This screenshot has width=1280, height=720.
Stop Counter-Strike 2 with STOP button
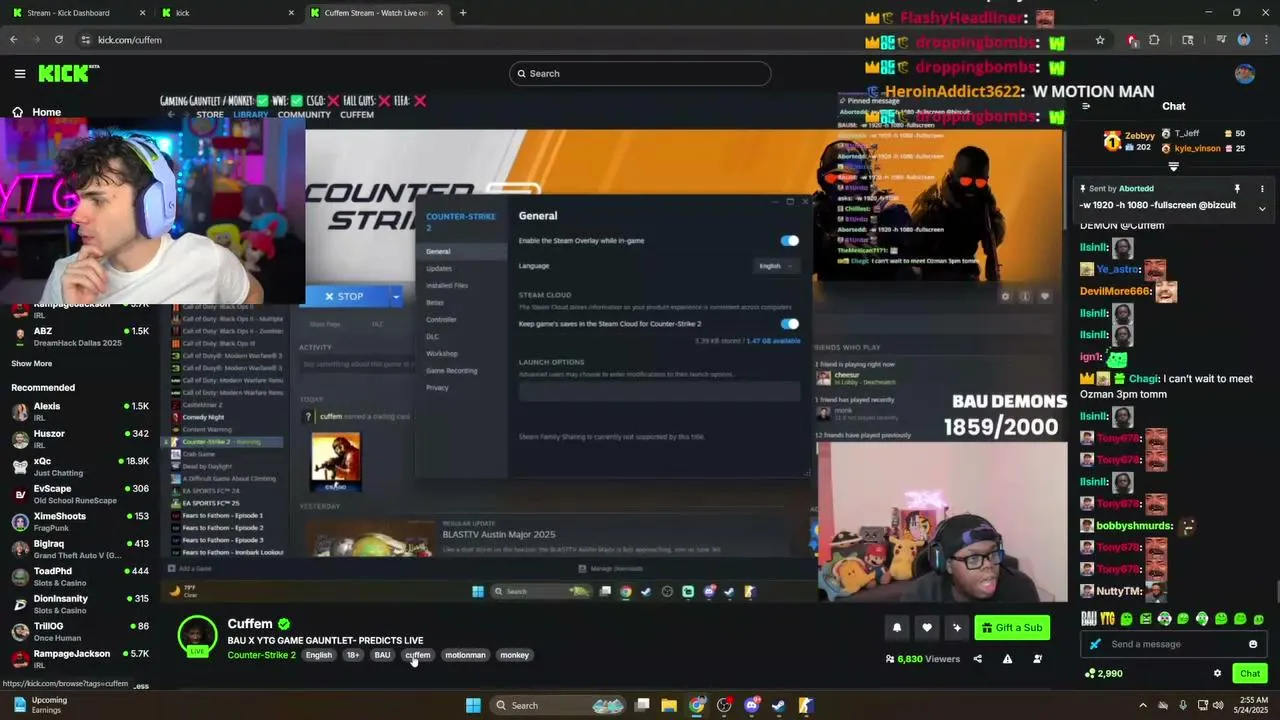343,296
